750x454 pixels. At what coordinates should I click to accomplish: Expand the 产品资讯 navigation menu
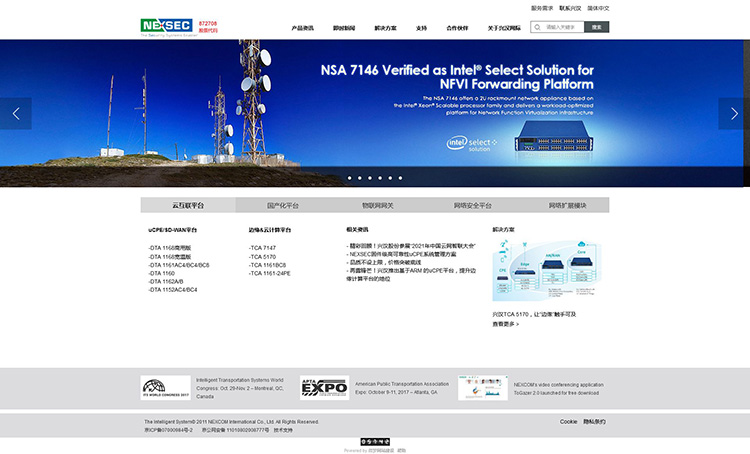click(302, 28)
